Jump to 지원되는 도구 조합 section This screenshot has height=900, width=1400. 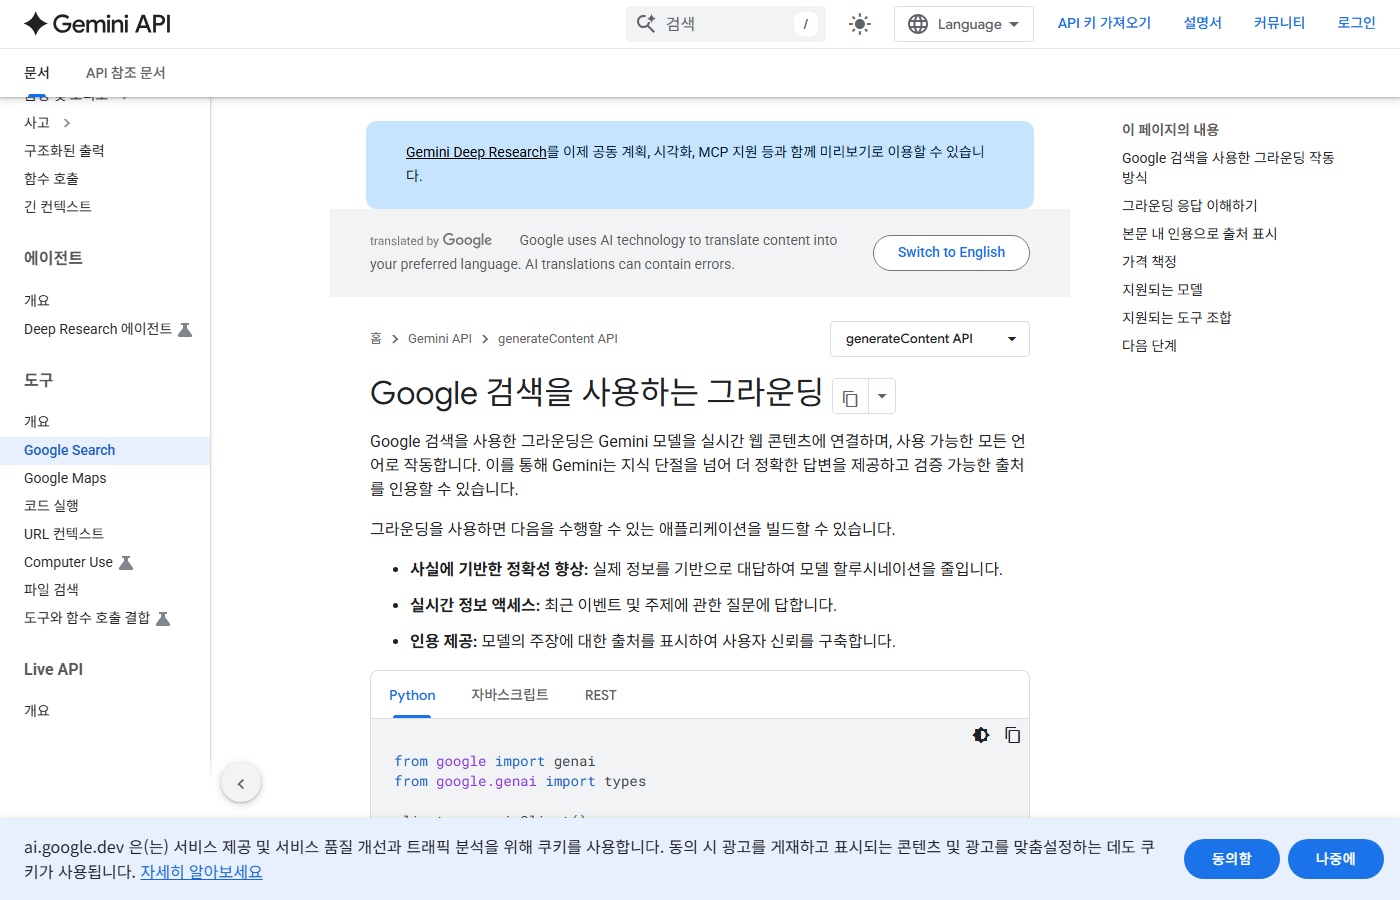click(1177, 318)
